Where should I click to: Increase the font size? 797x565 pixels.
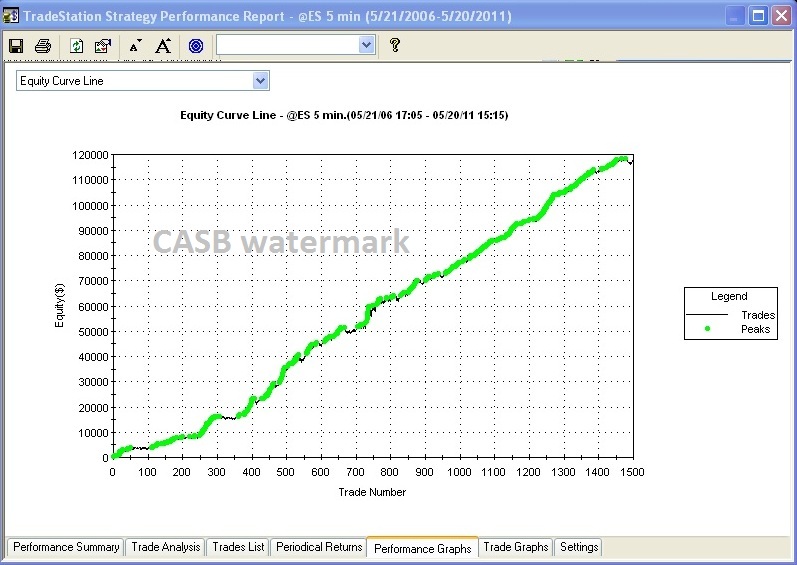pos(163,46)
